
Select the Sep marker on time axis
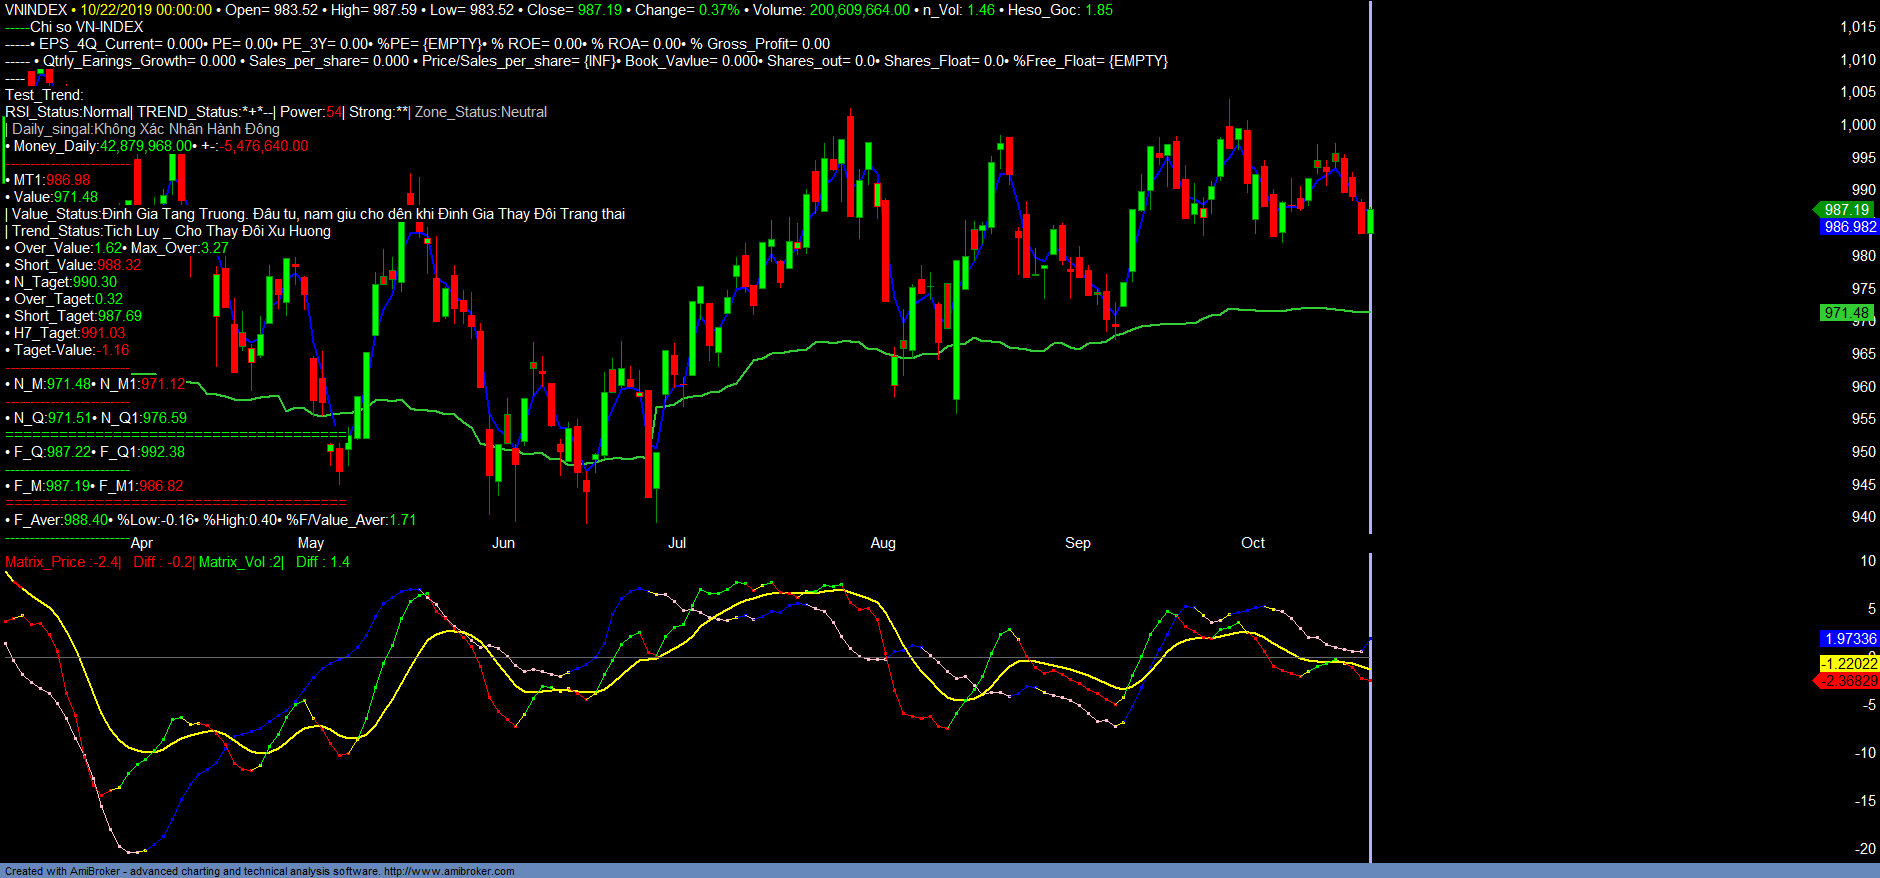pos(1077,543)
